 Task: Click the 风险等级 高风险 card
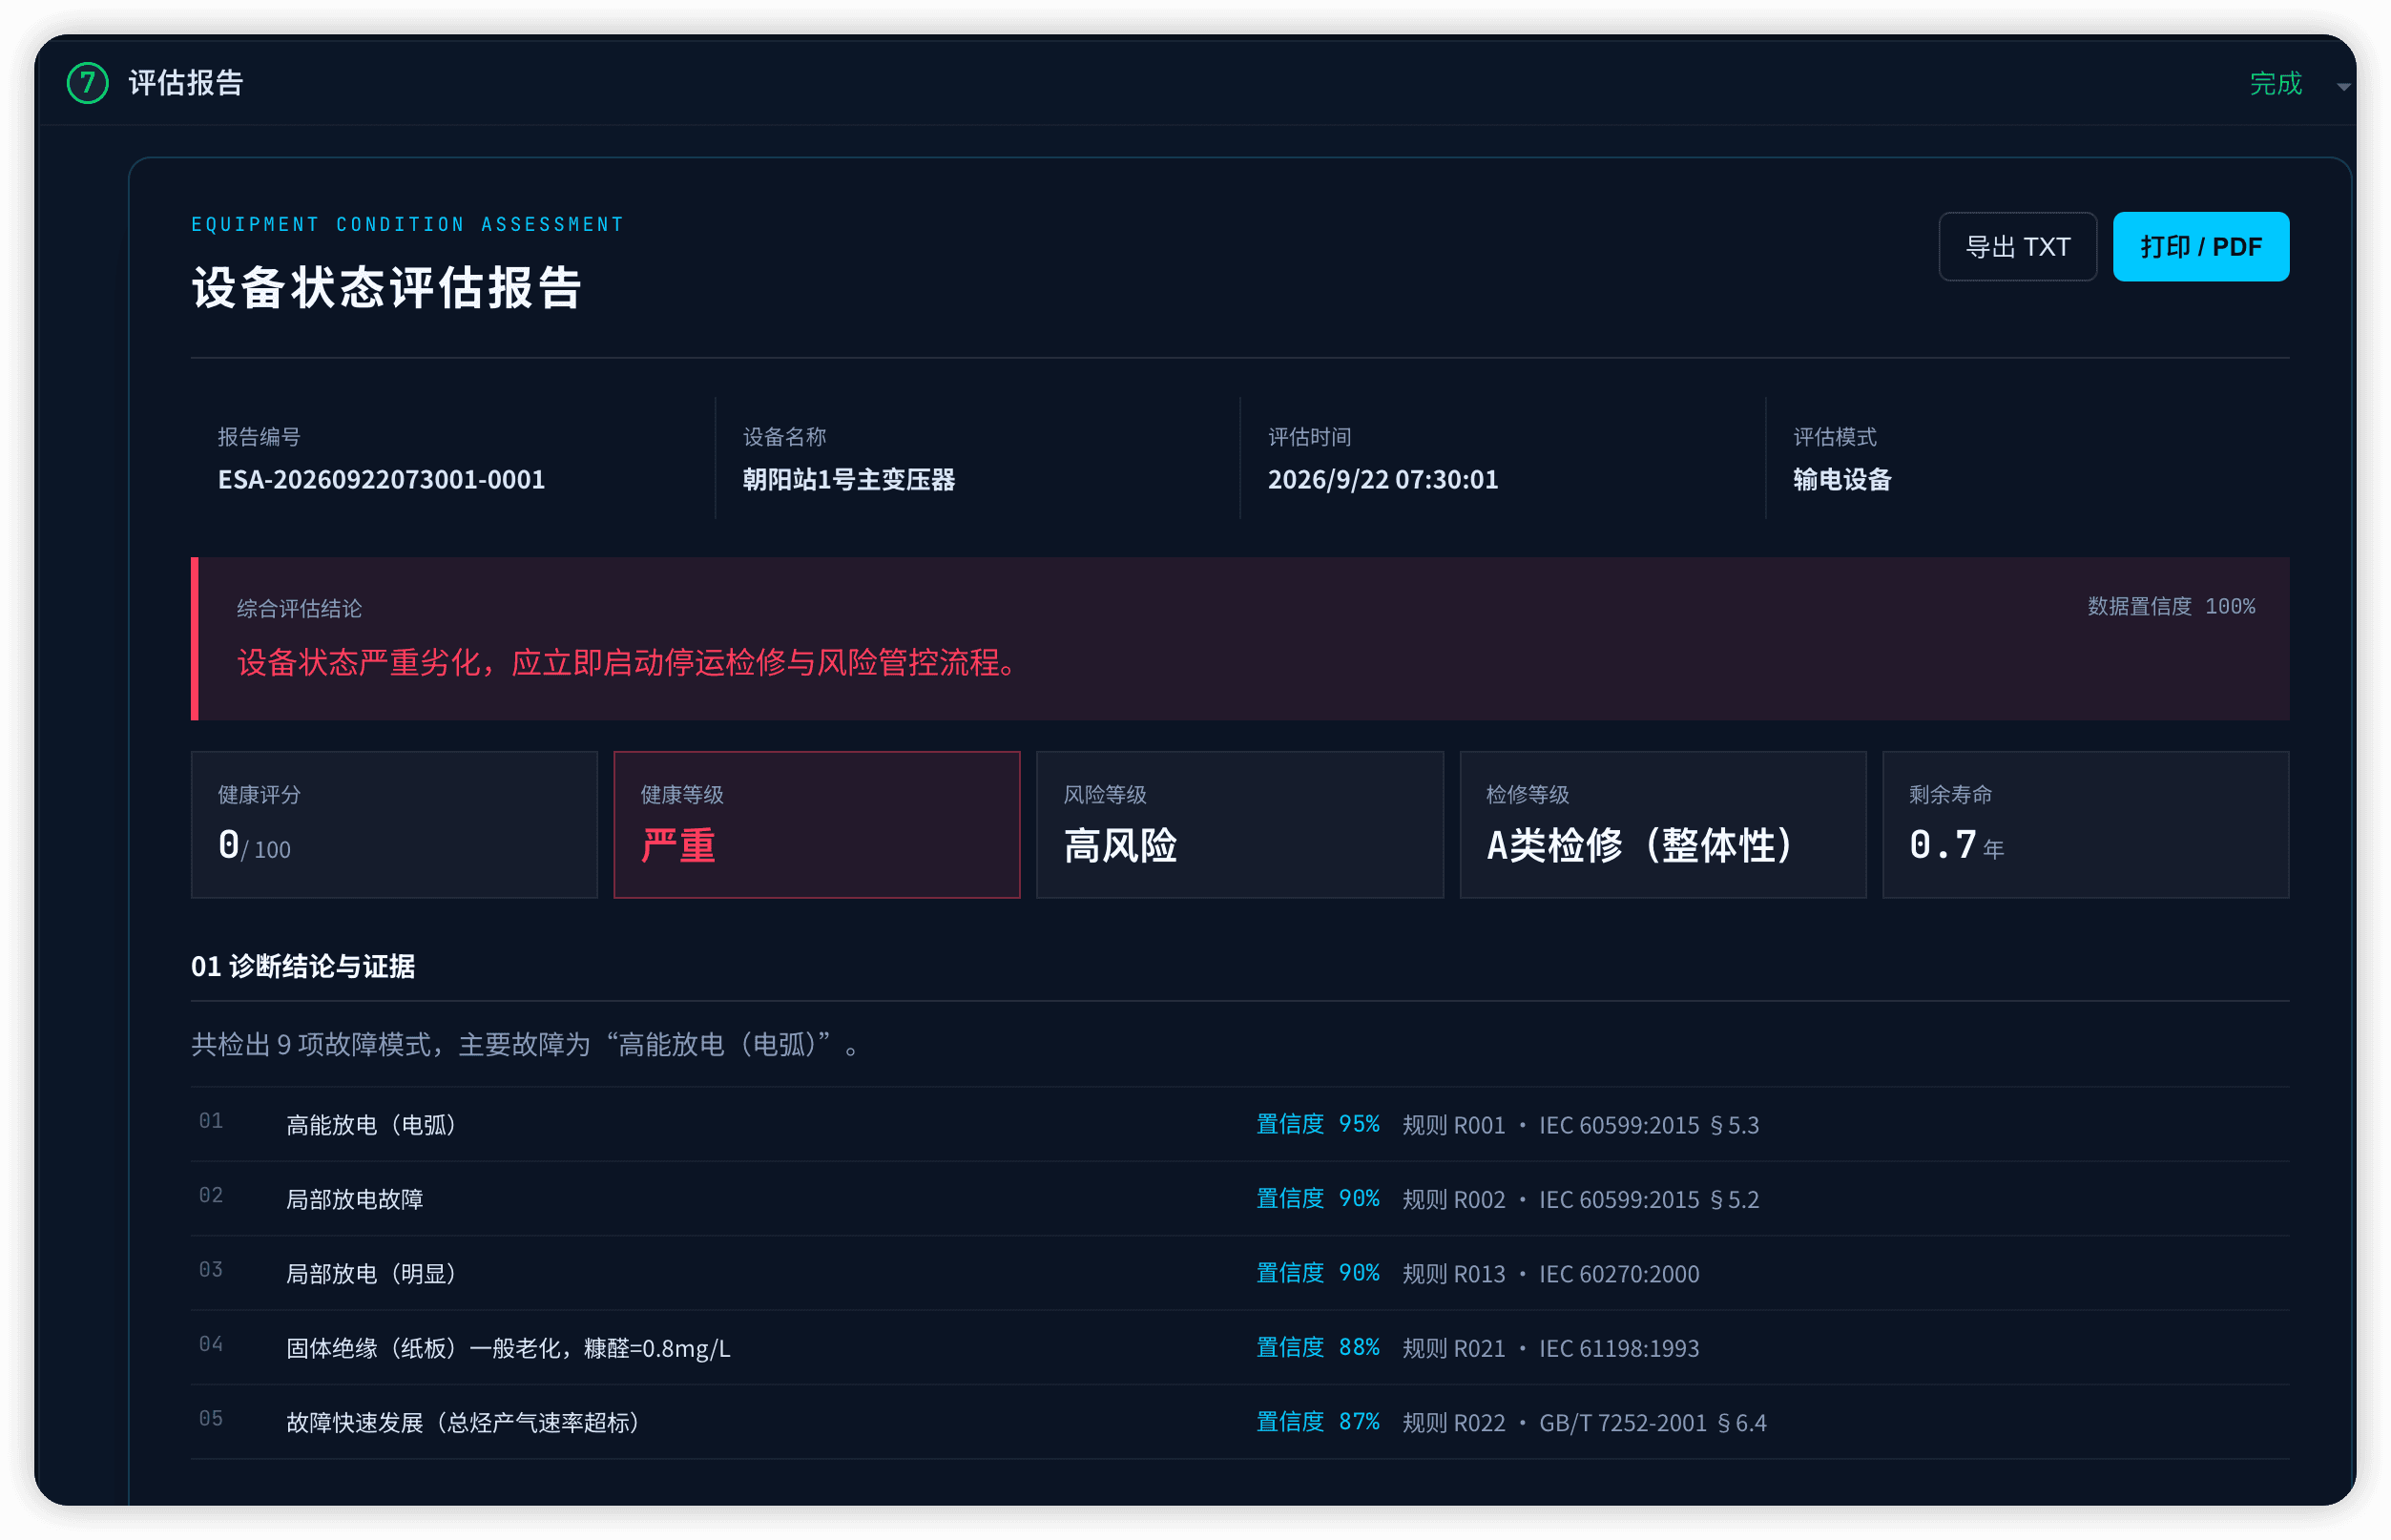(1239, 824)
